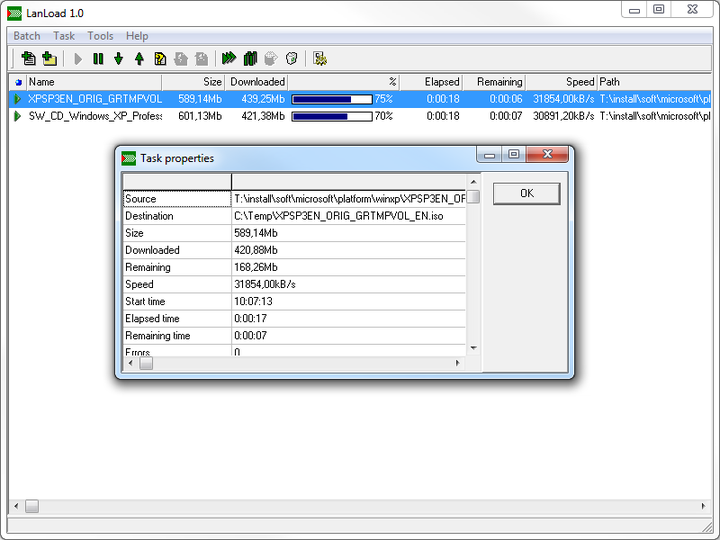Sort by Elapsed column header
Viewport: 720px width, 540px height.
pos(431,82)
